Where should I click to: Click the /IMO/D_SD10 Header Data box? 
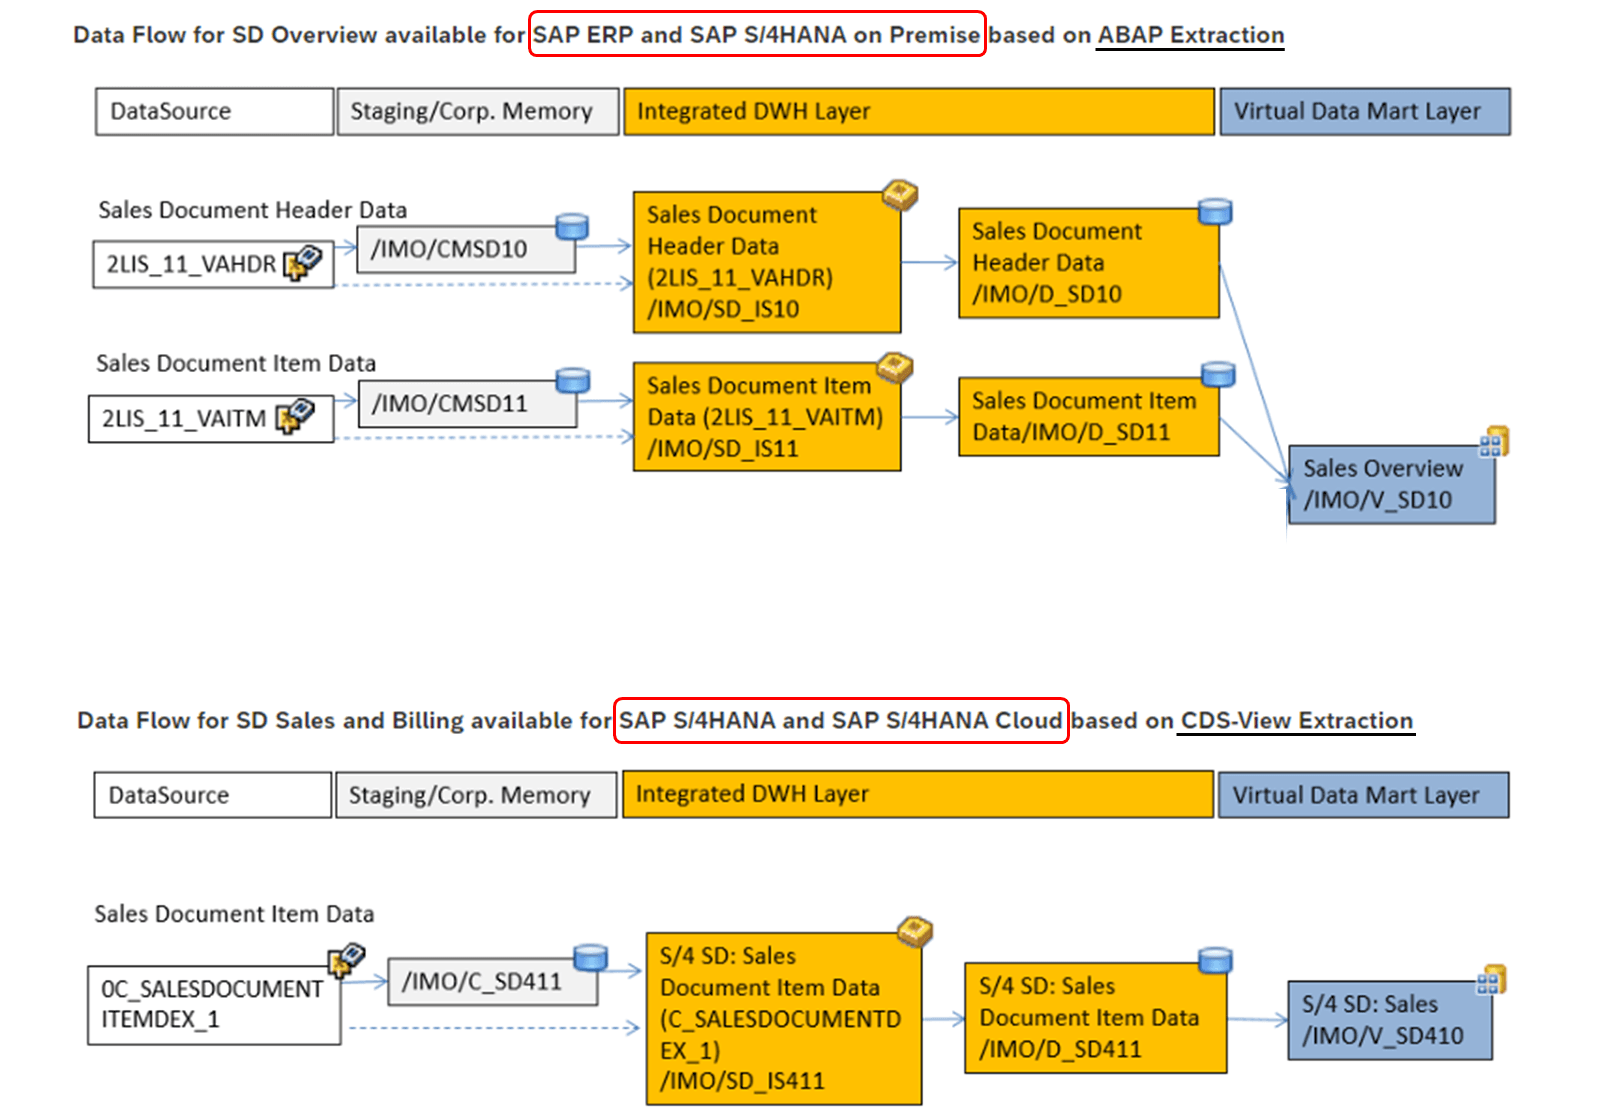tap(1089, 263)
